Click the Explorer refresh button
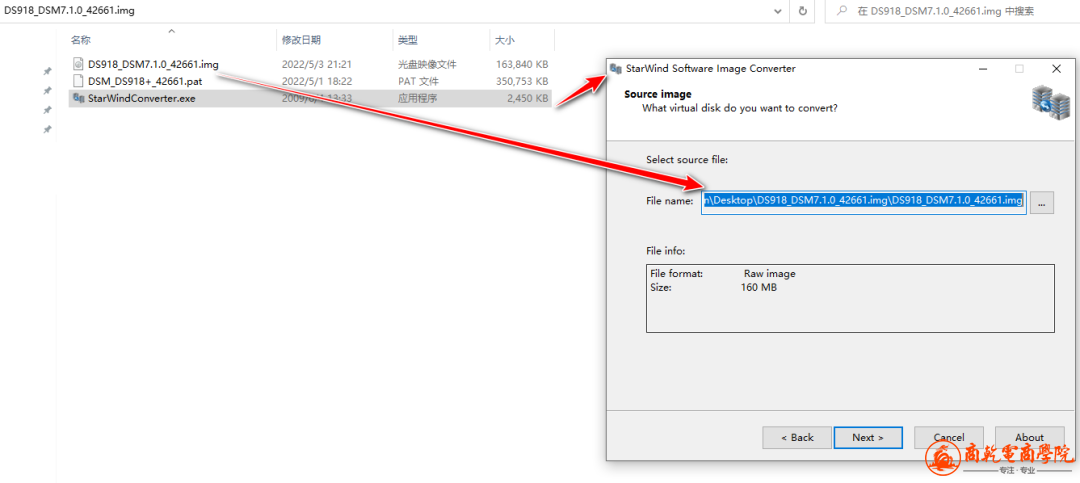The image size is (1080, 483). coord(802,11)
